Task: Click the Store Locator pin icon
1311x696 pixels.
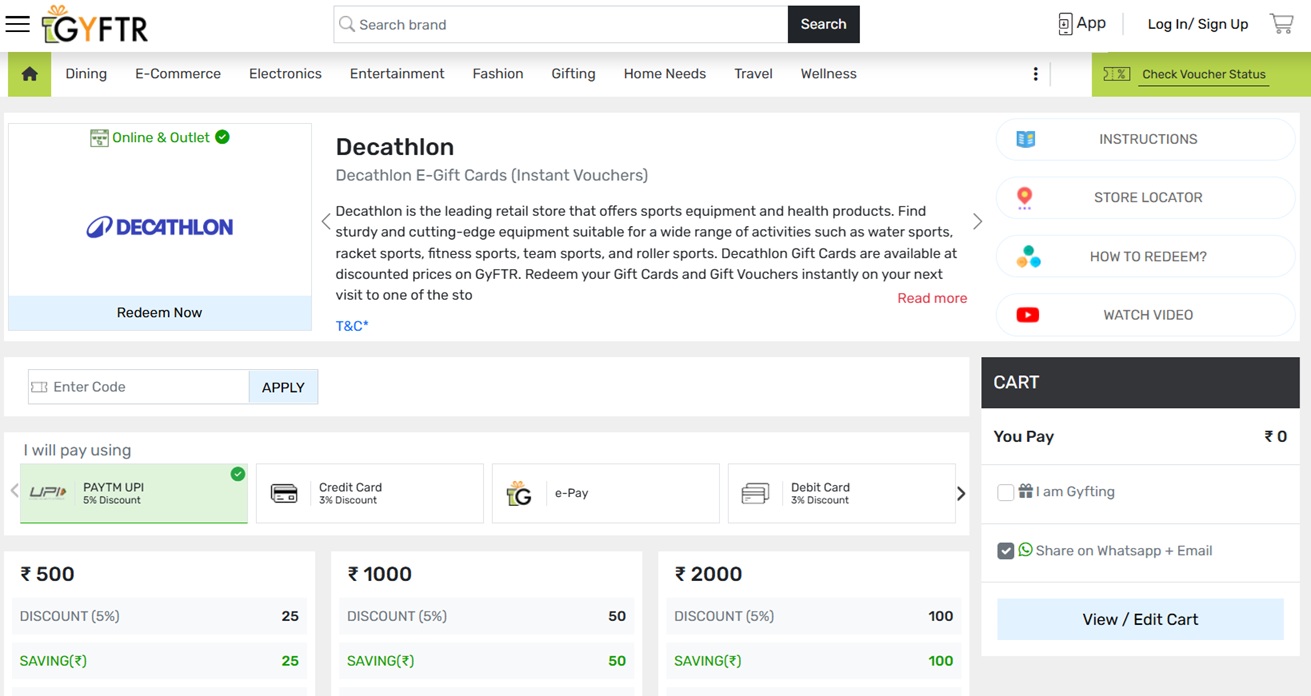Action: (x=1024, y=198)
